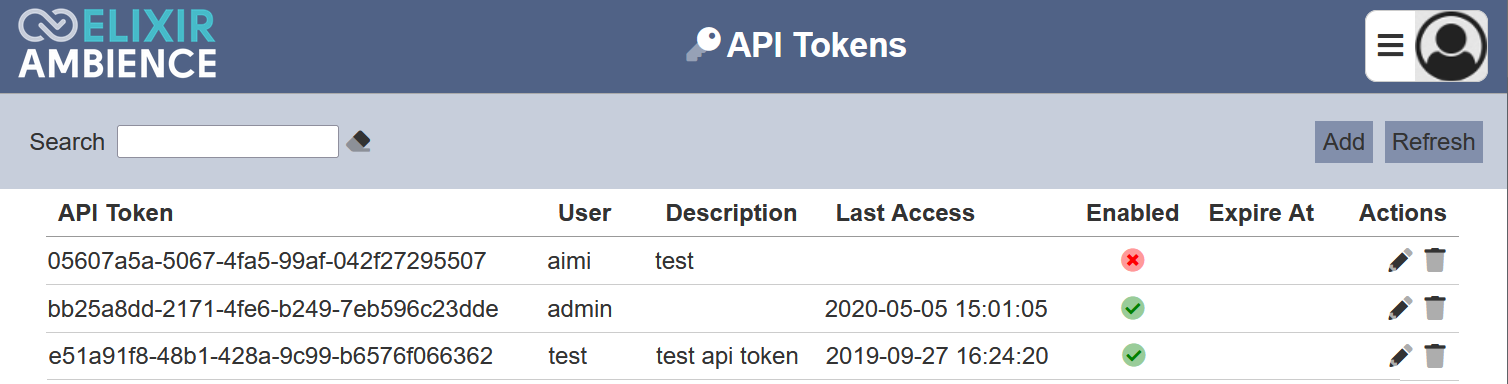Sort by Last Access column header
Image resolution: width=1508 pixels, height=384 pixels.
tap(905, 213)
